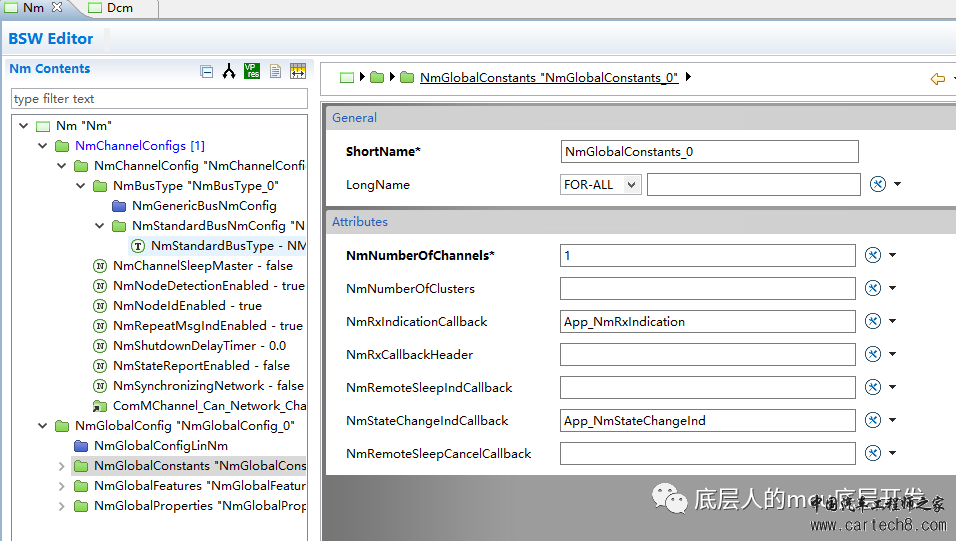The height and width of the screenshot is (541, 956).
Task: Select NmStandardBusType entry in the tree
Action: (228, 246)
